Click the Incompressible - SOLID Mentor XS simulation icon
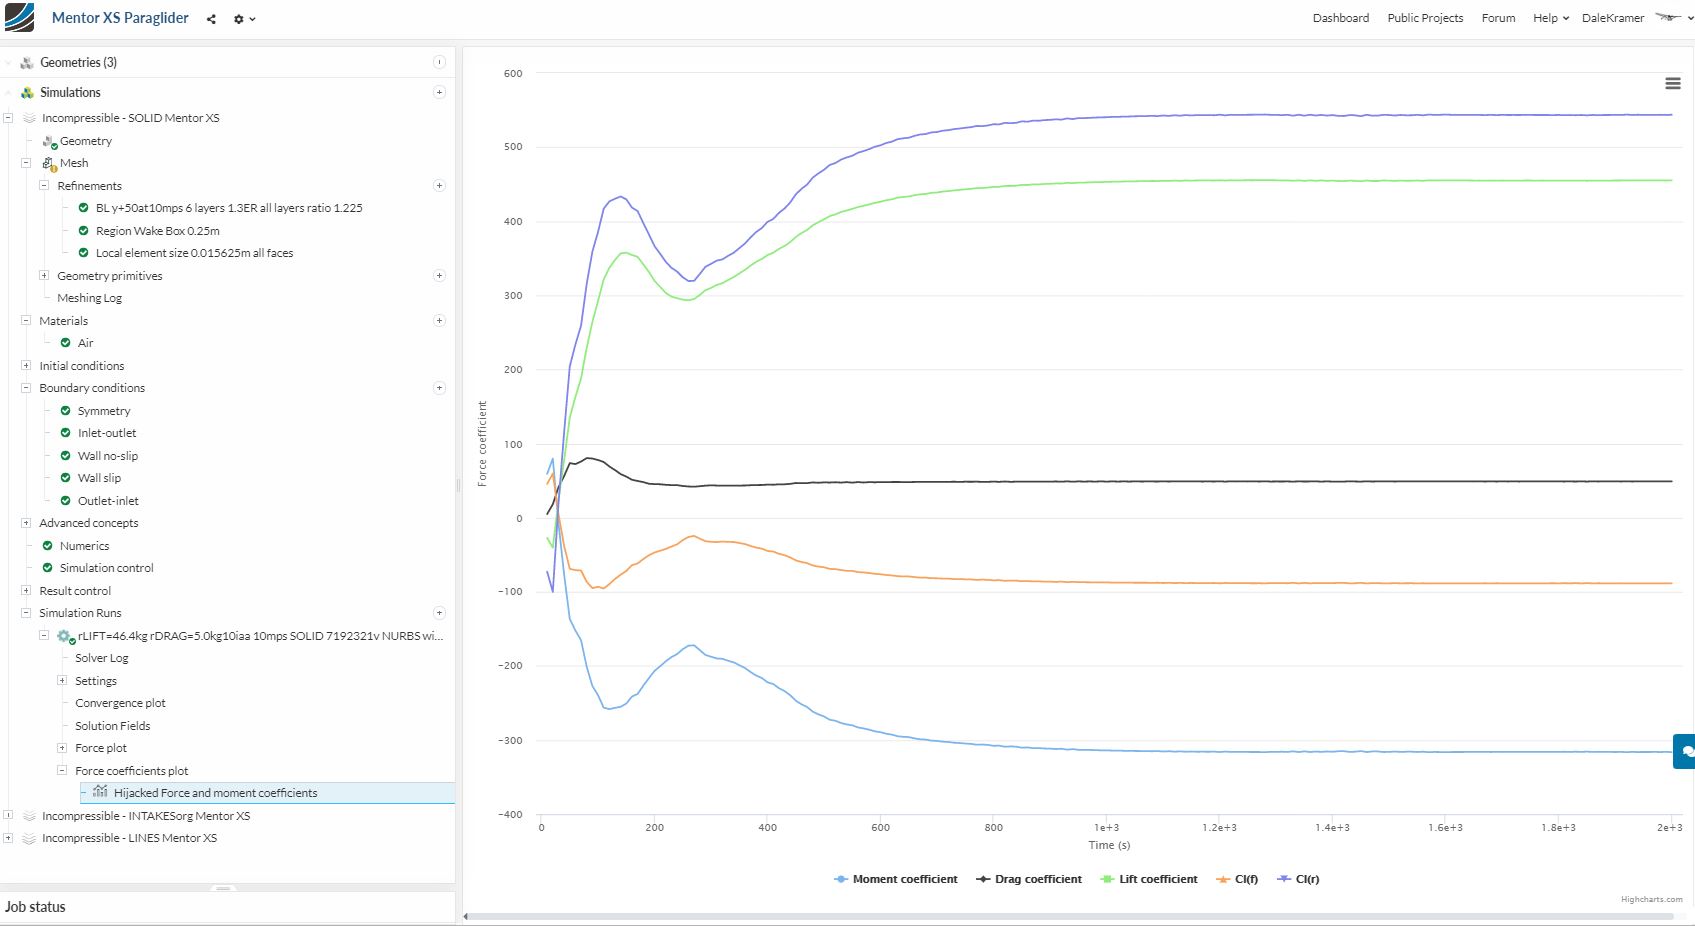1695x926 pixels. (x=30, y=118)
